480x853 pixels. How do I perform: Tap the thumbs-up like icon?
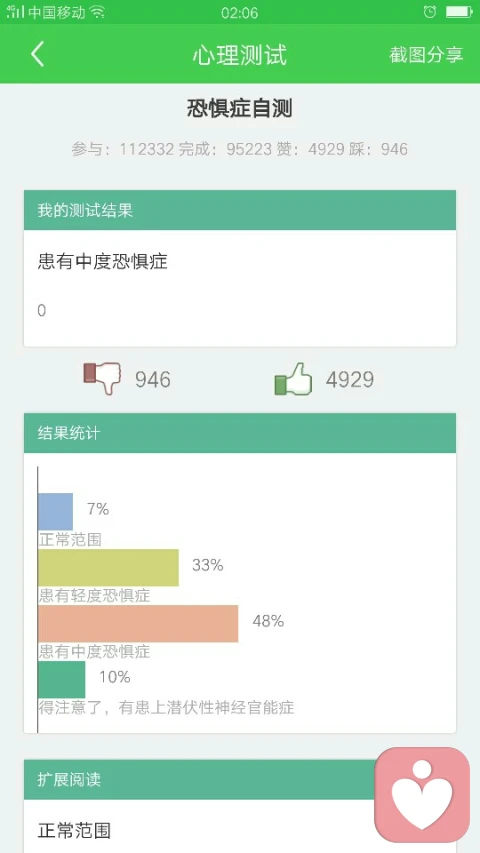coord(293,379)
